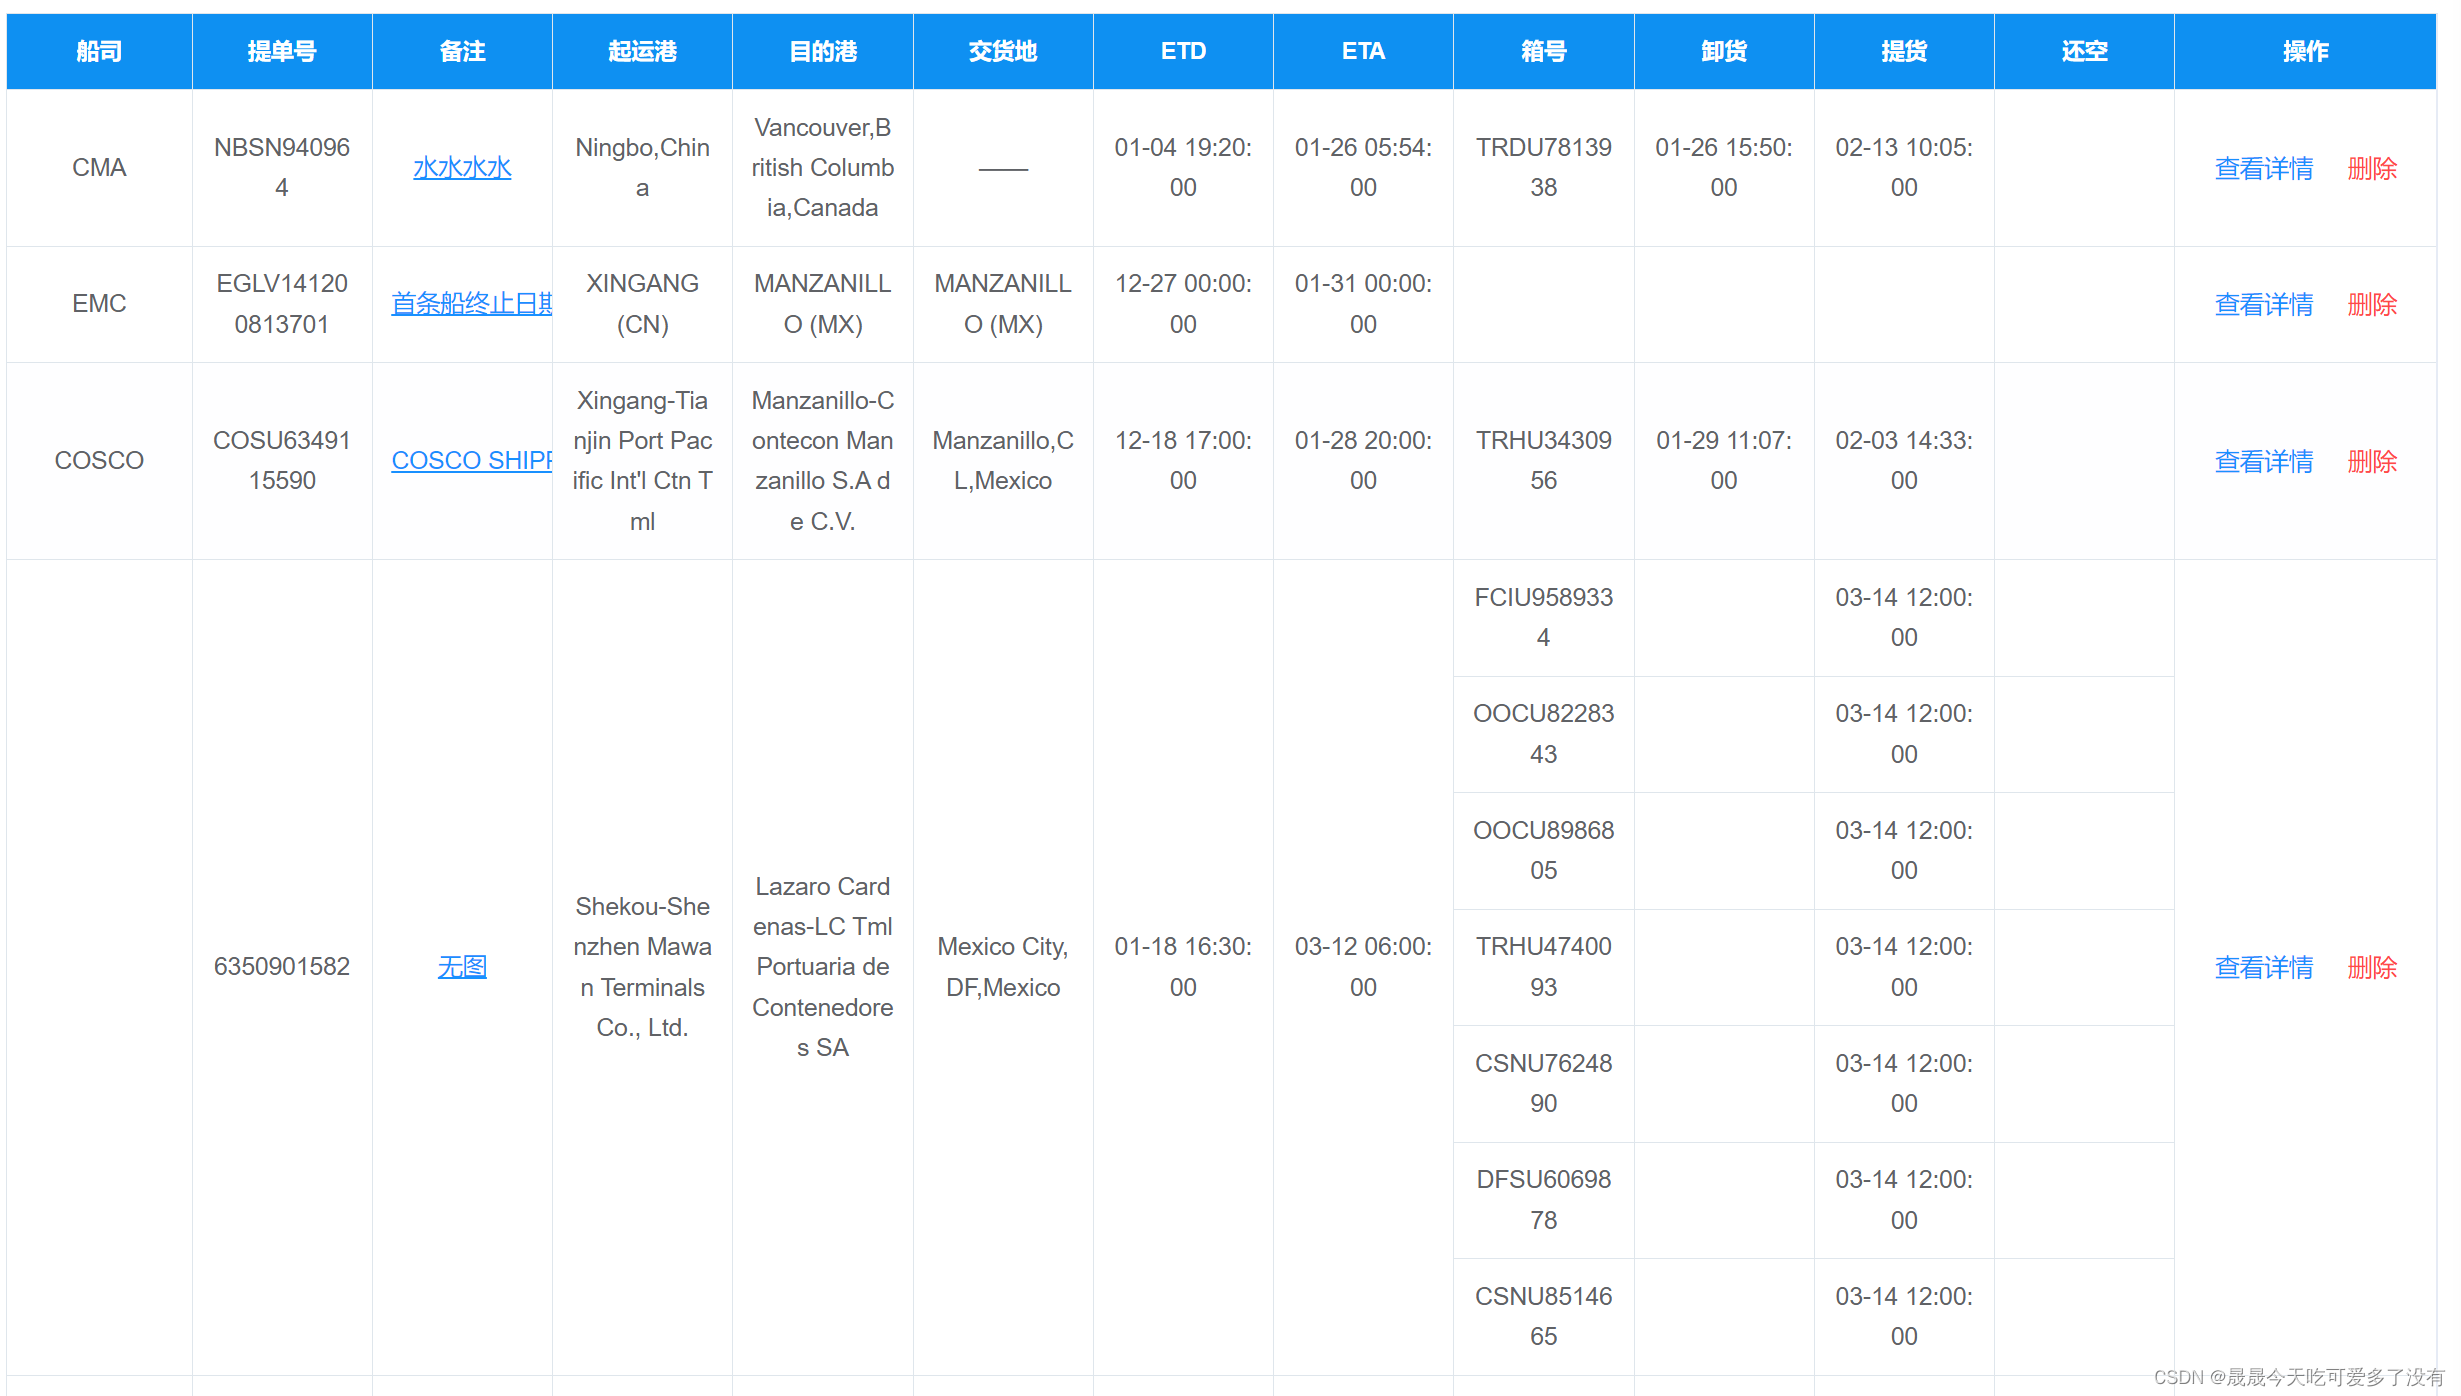Click container number TRHU4740093
Image resolution: width=2461 pixels, height=1396 pixels.
[x=1544, y=966]
